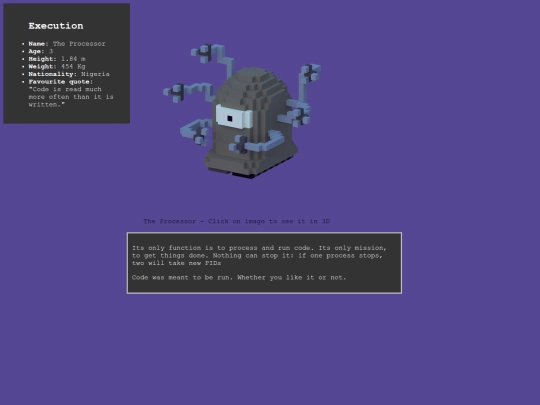
Task: Click the 'Click on image to see it in 3D' caption
Action: (x=237, y=221)
